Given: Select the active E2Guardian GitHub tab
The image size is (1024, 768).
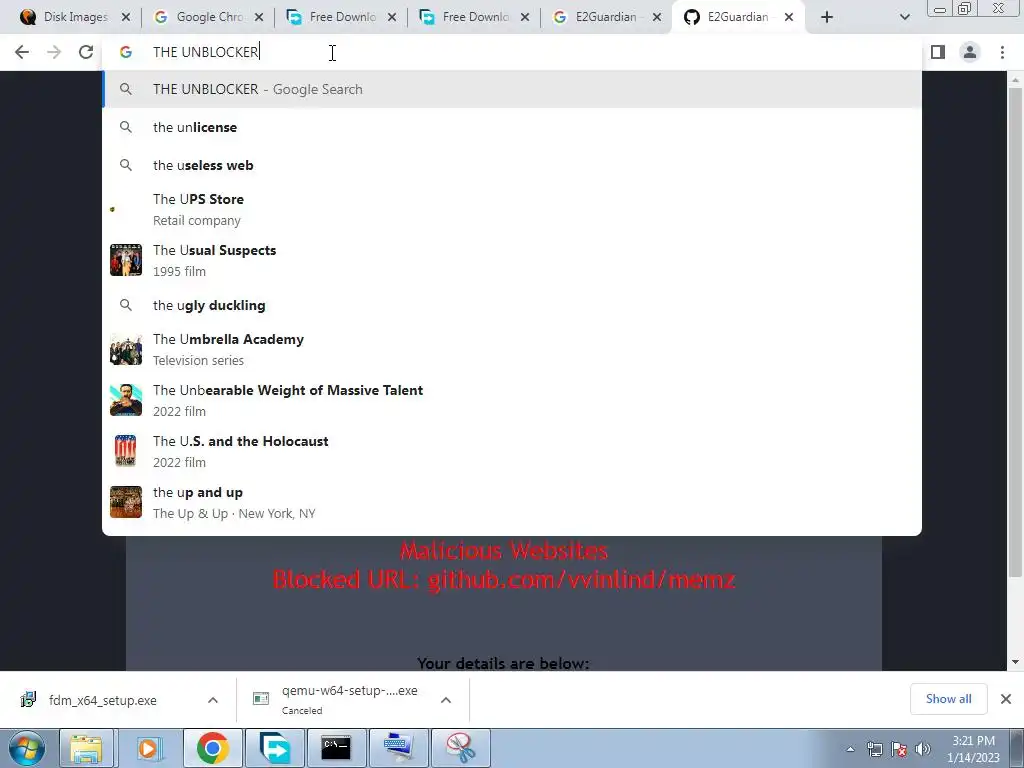Looking at the screenshot, I should [x=737, y=17].
